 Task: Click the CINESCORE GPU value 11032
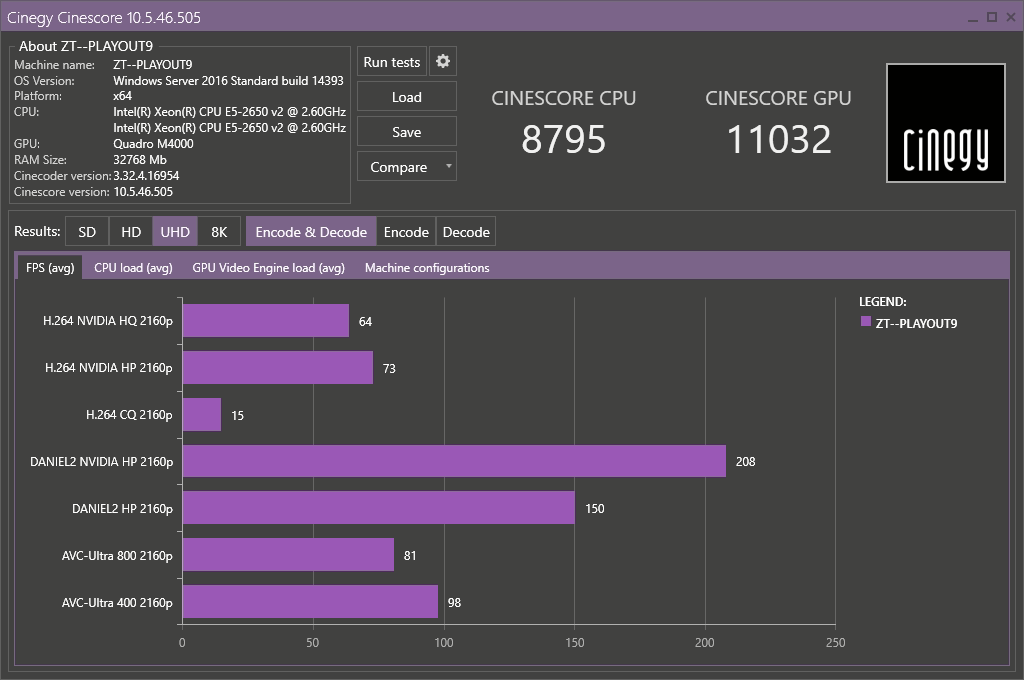(778, 139)
